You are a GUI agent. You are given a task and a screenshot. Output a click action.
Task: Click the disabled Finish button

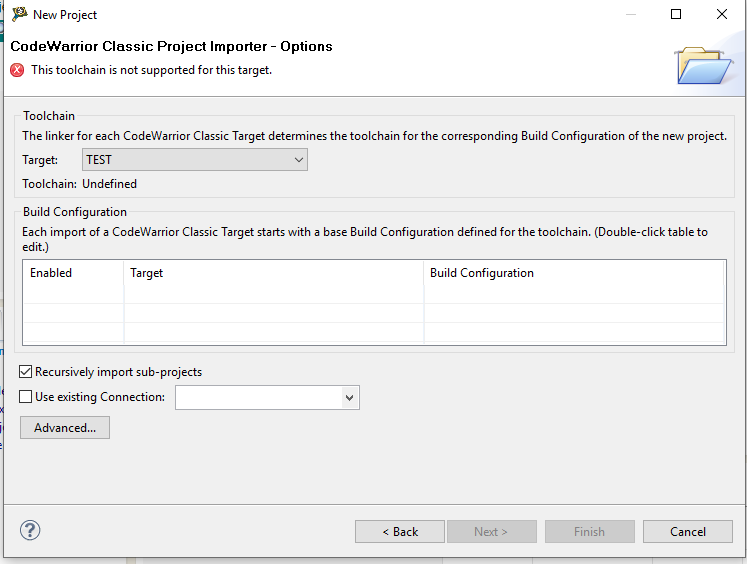pyautogui.click(x=589, y=531)
